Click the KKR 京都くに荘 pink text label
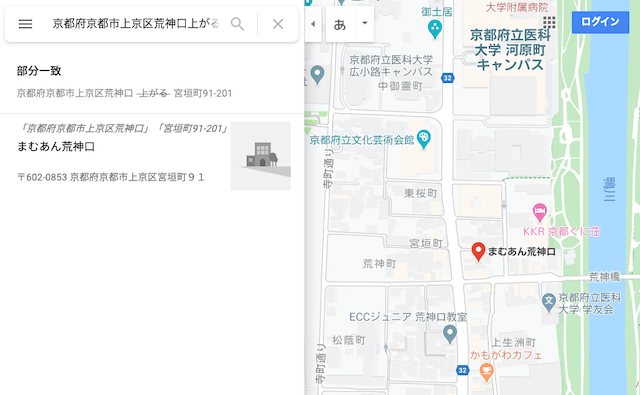 point(561,231)
